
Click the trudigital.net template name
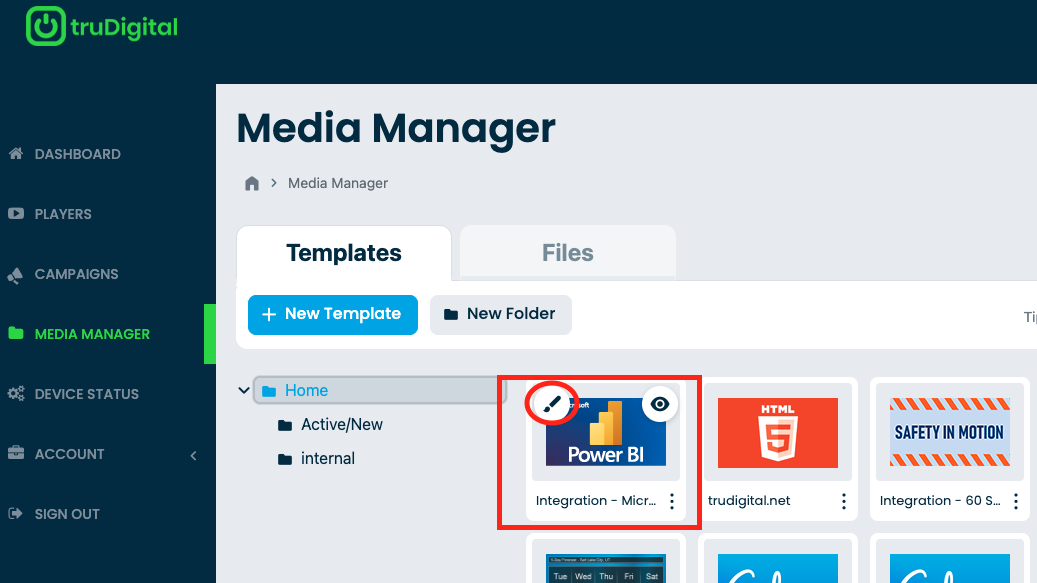(749, 500)
